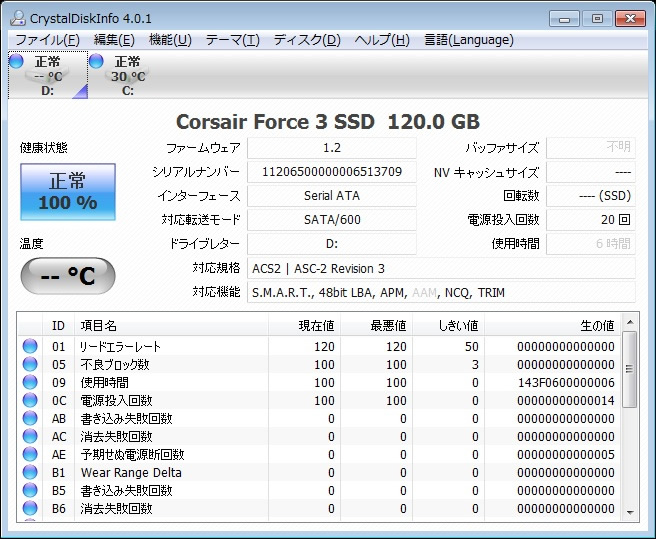
Task: Click status orb of リードエラーレート row
Action: pos(30,347)
